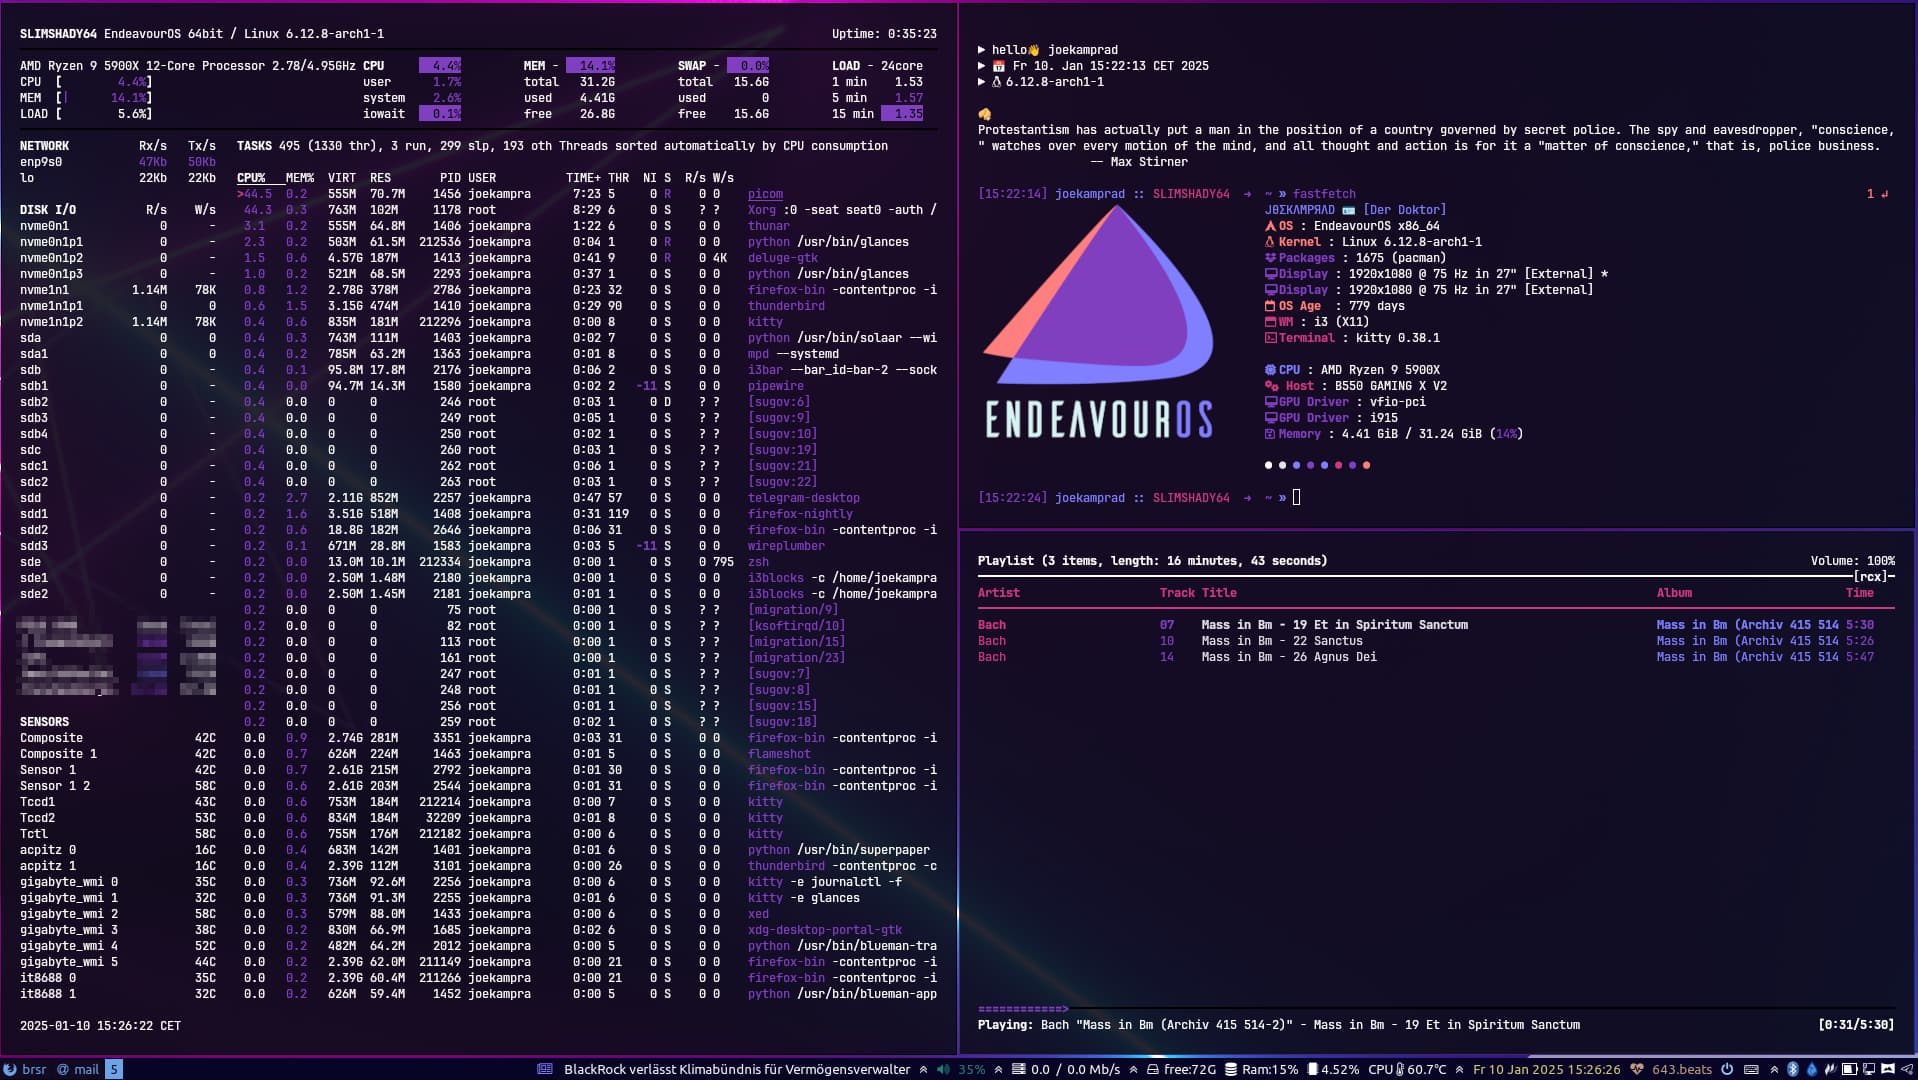The image size is (1918, 1080).
Task: Click the EndeavourOS logo in fastfetch output
Action: coord(1099,321)
